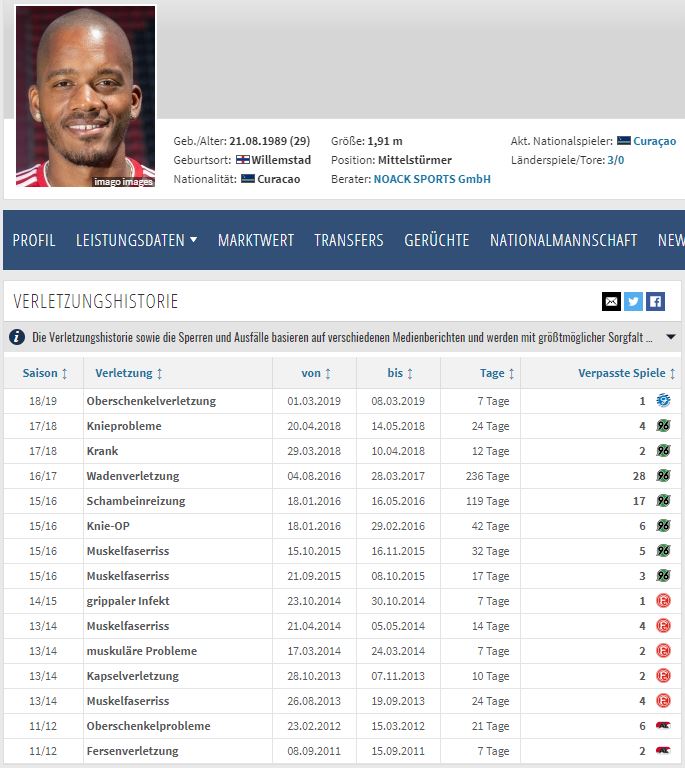Open NOACK SPORTS GmbH advisor link
Image resolution: width=685 pixels, height=768 pixels.
click(x=432, y=179)
